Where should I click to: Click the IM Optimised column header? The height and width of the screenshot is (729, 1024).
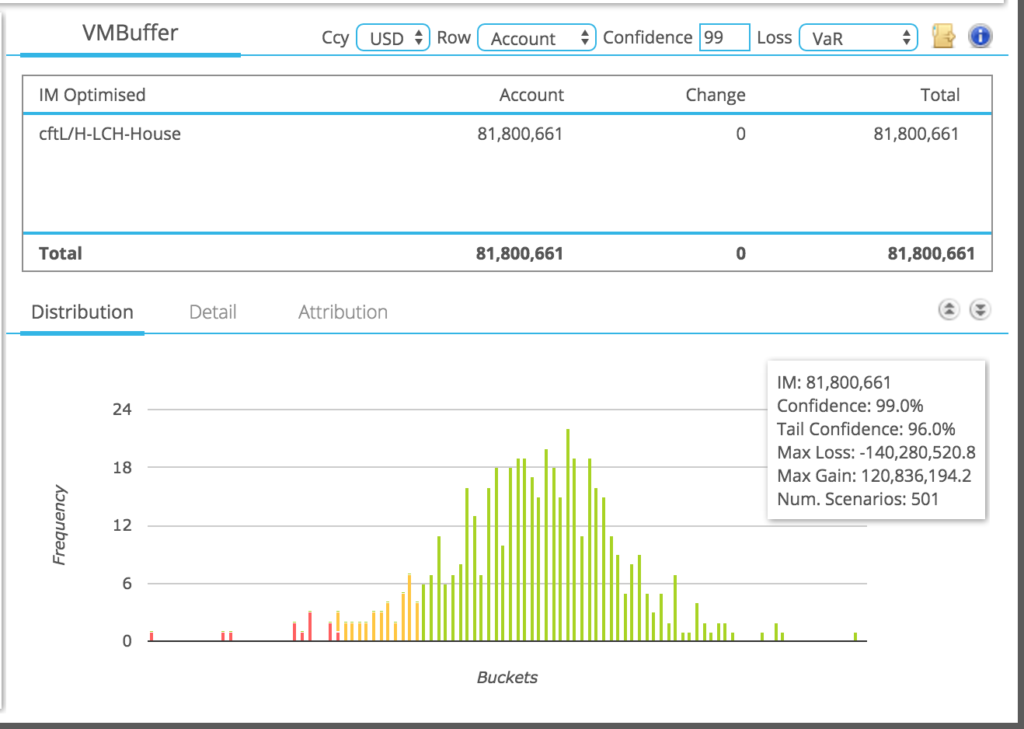tap(92, 95)
